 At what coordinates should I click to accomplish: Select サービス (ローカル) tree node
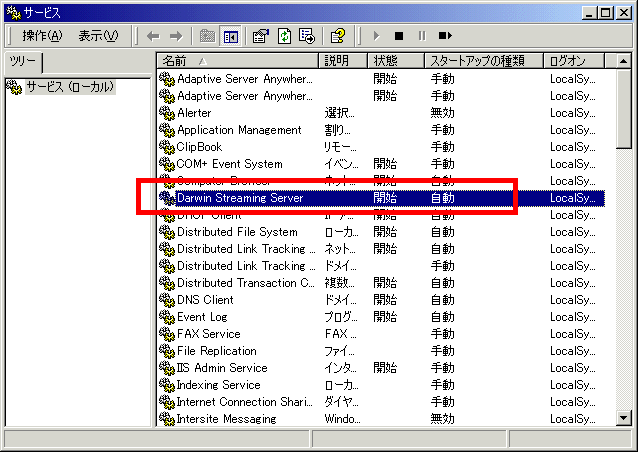70,87
